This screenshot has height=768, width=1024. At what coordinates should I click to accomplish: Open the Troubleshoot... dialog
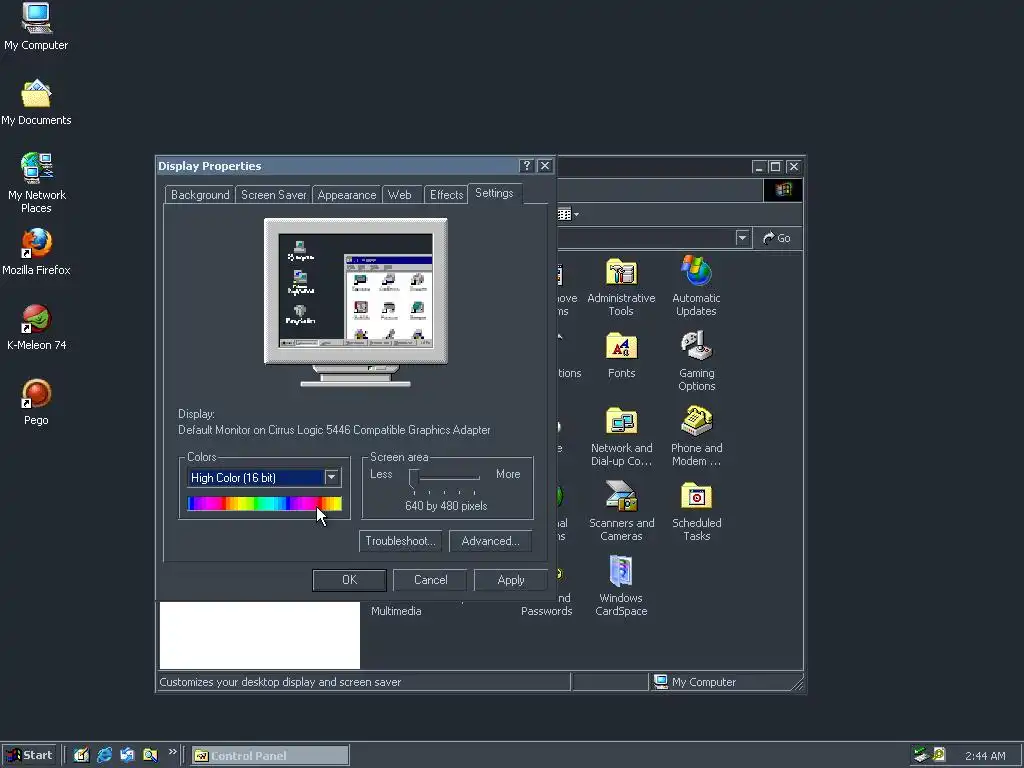(x=400, y=541)
